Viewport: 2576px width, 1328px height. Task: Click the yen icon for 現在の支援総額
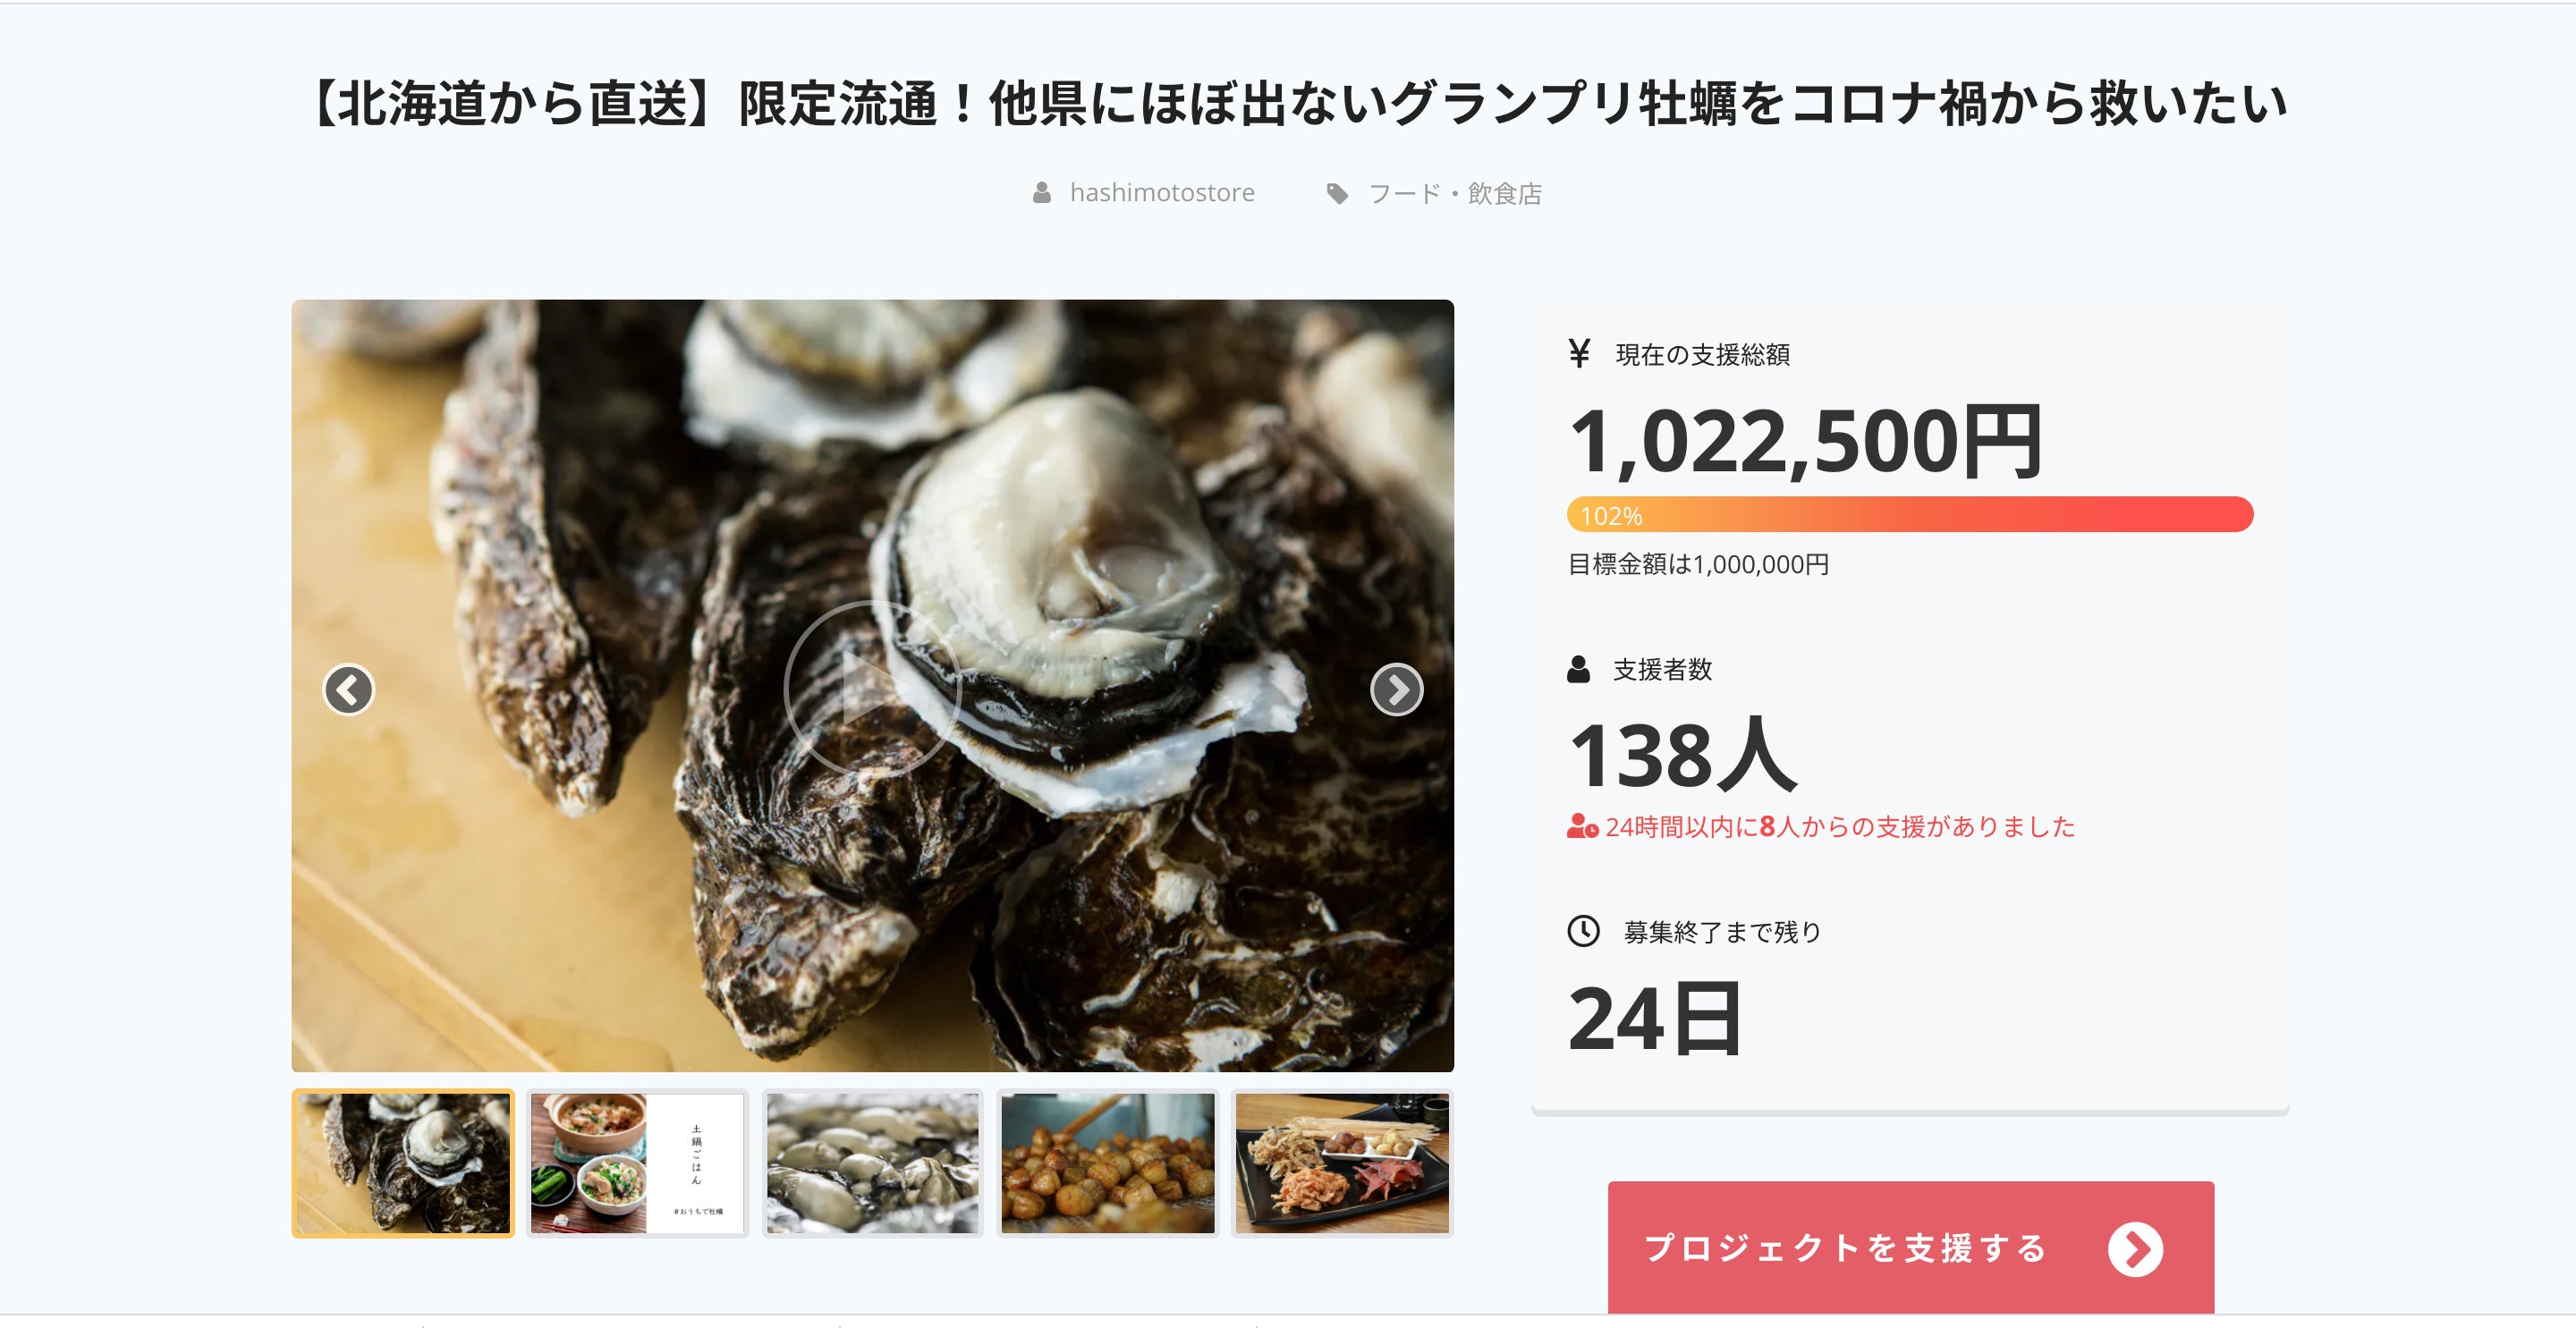pos(1579,353)
